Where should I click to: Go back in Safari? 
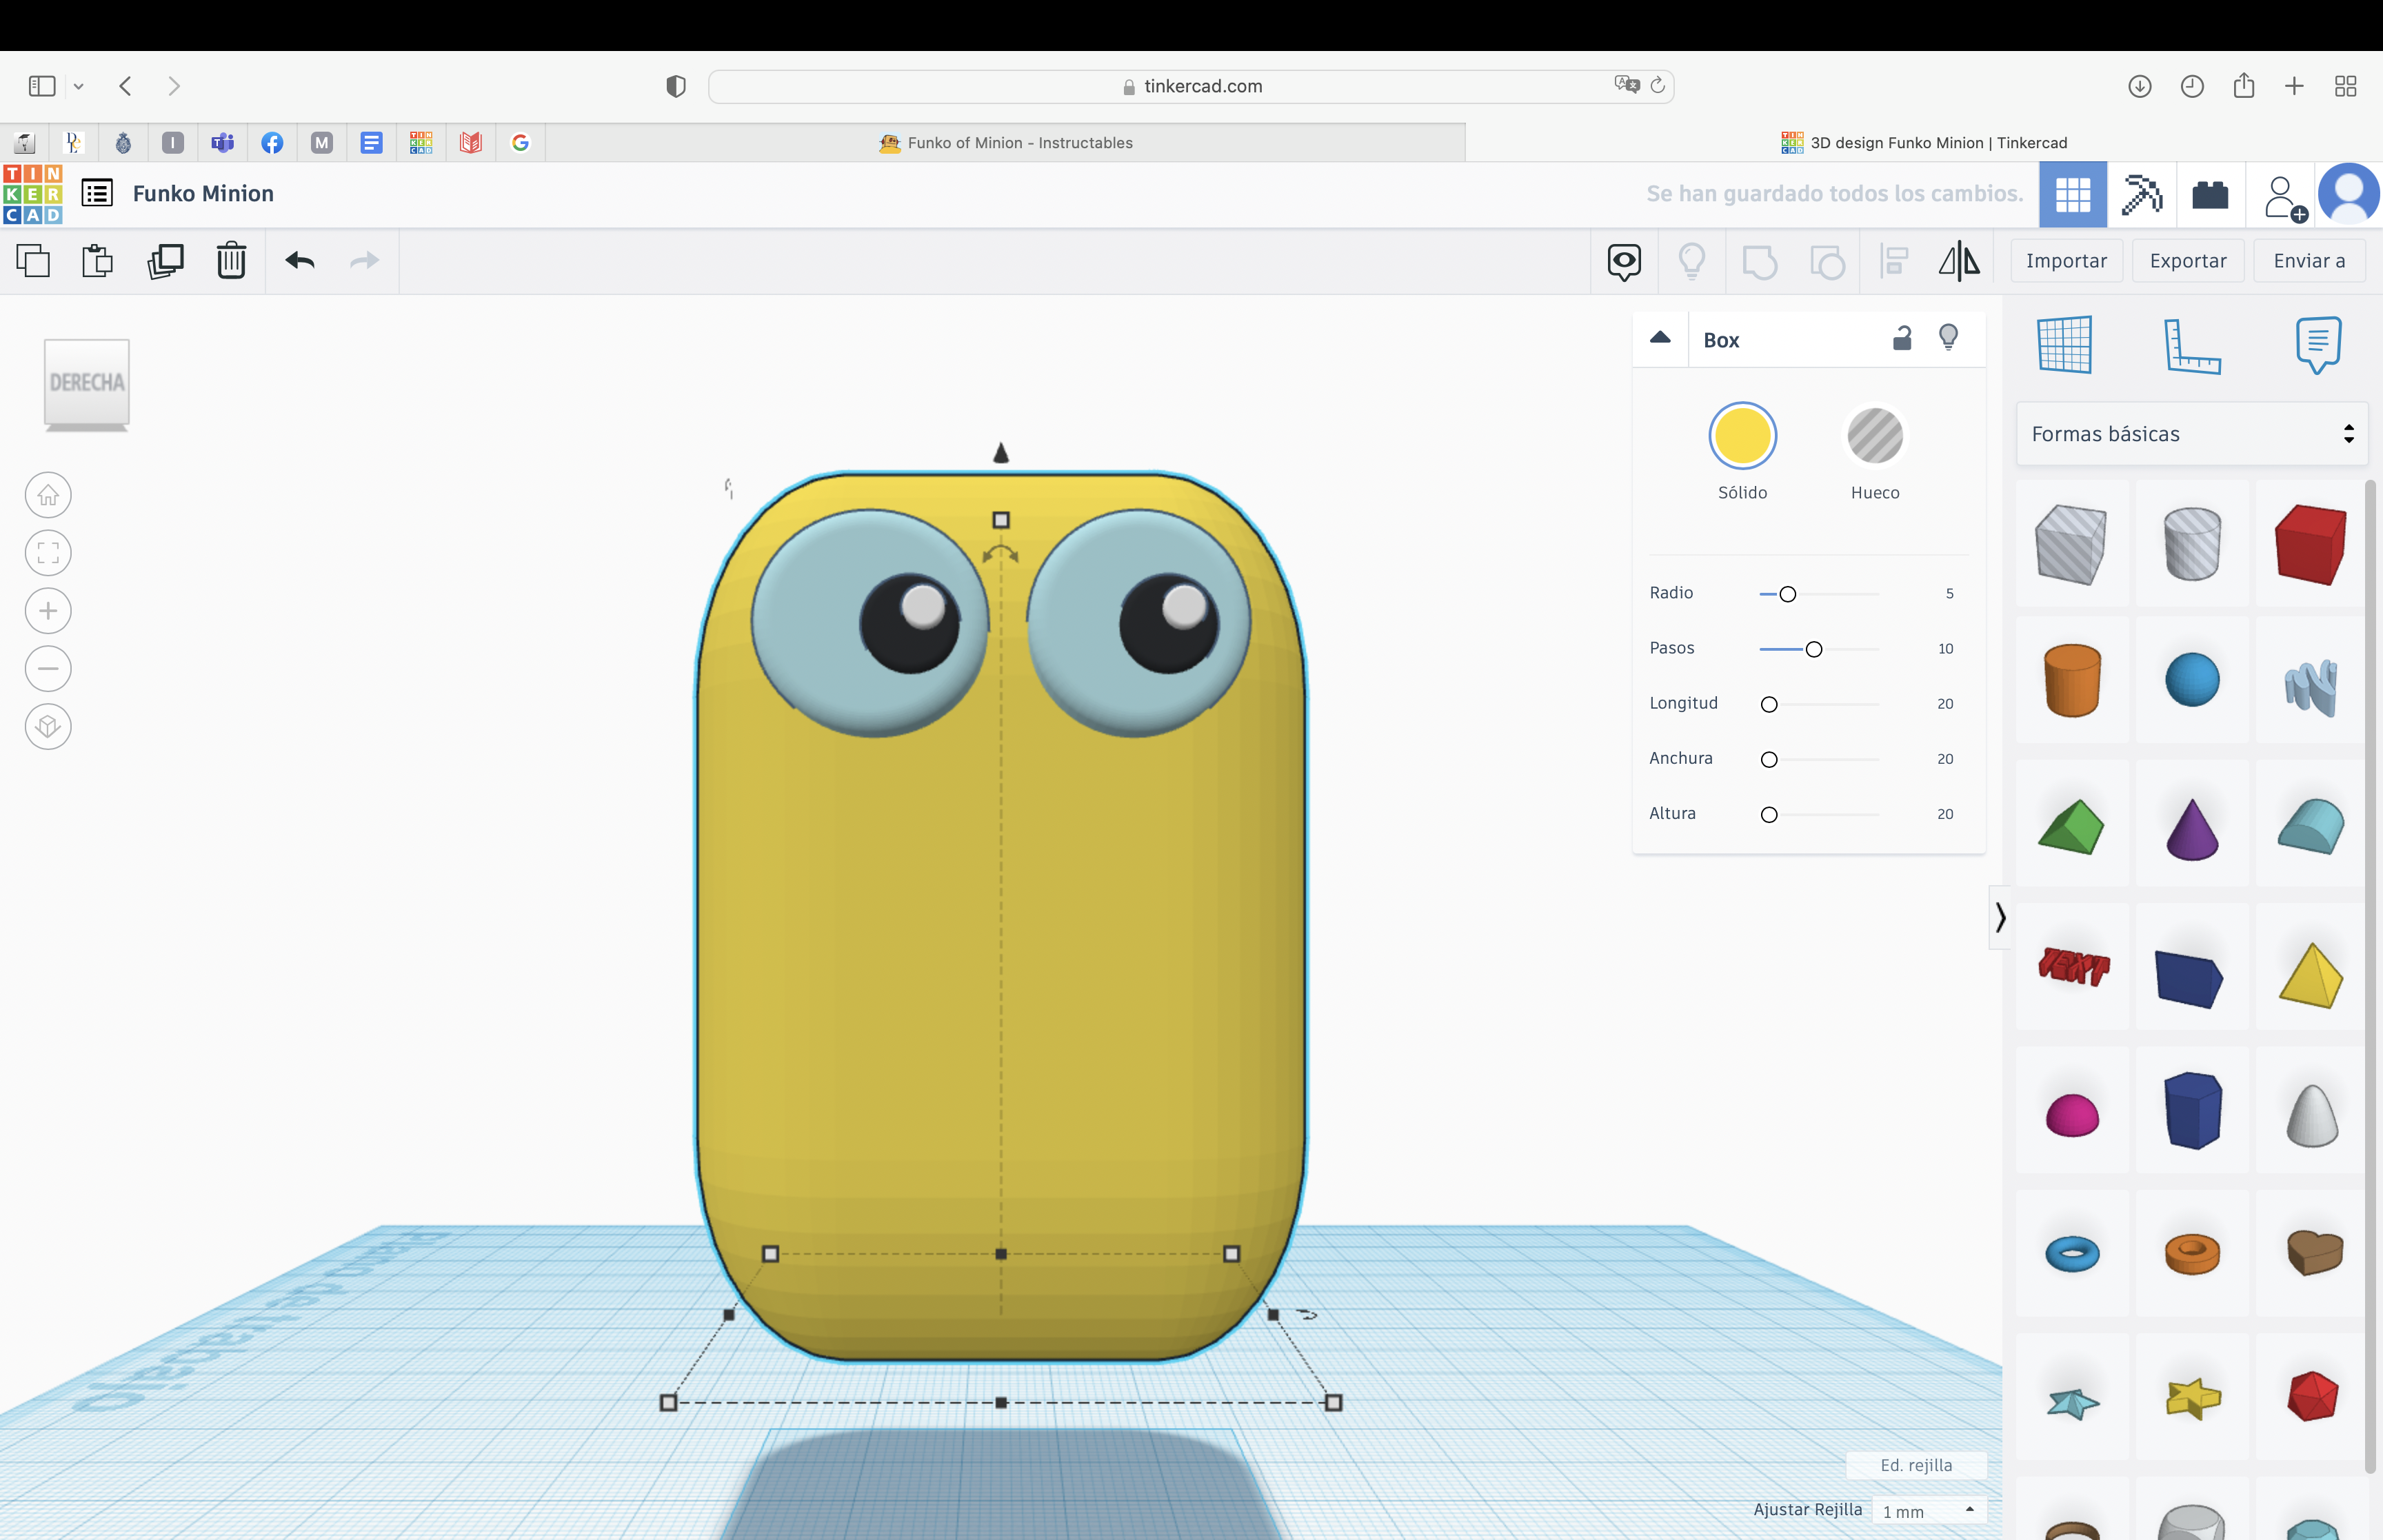(126, 86)
